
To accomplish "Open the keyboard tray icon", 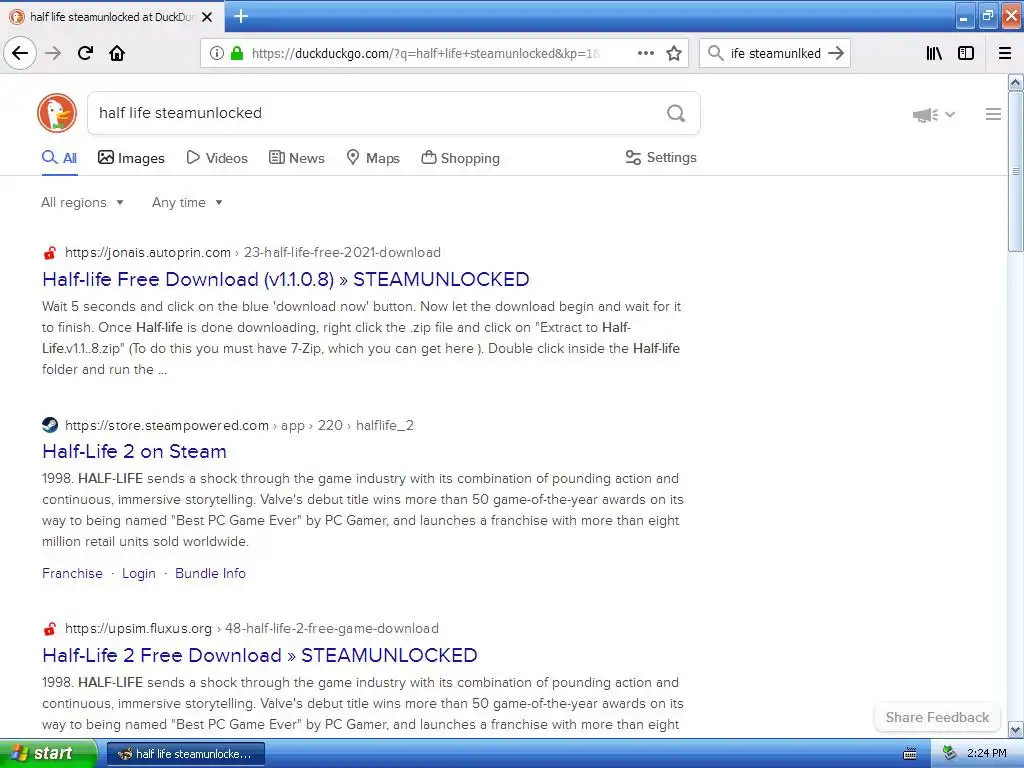I will (910, 754).
